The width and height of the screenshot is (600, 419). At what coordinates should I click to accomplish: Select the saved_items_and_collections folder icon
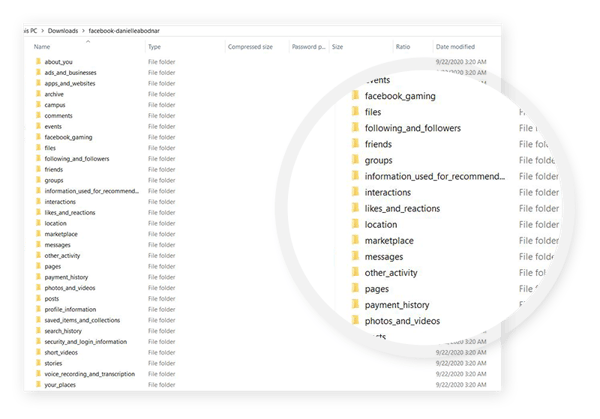[x=38, y=320]
